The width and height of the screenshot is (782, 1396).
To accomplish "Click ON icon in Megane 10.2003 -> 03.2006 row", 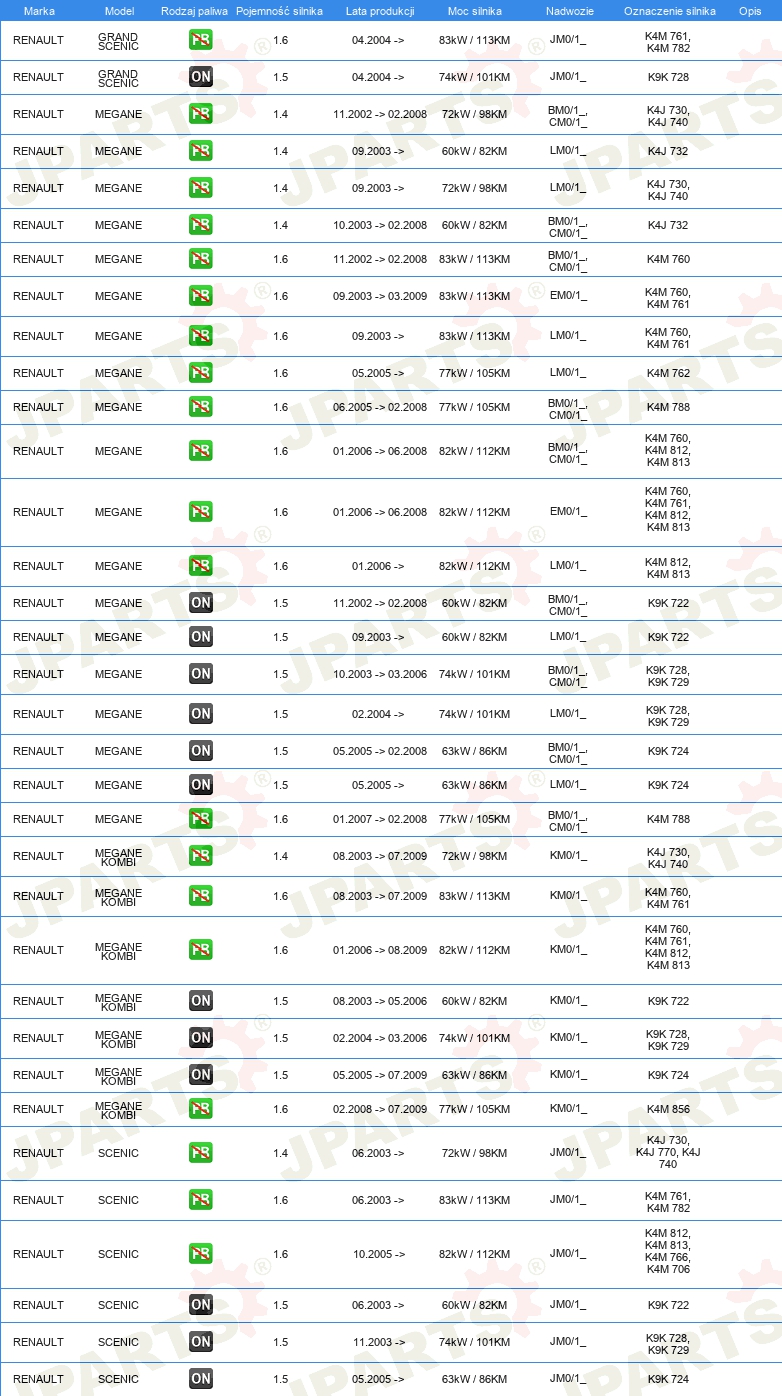I will 201,674.
